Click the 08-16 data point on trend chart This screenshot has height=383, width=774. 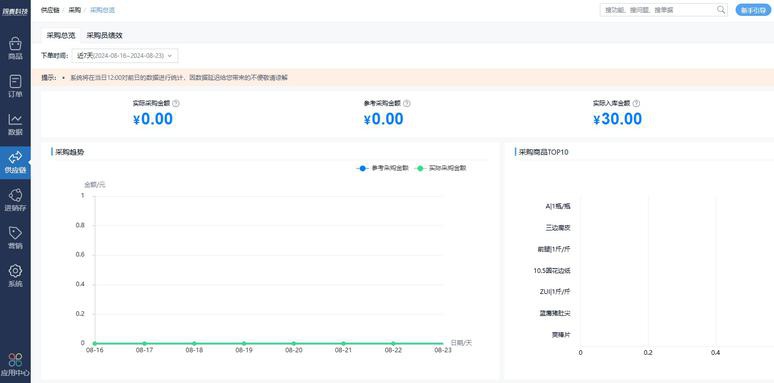pyautogui.click(x=95, y=343)
